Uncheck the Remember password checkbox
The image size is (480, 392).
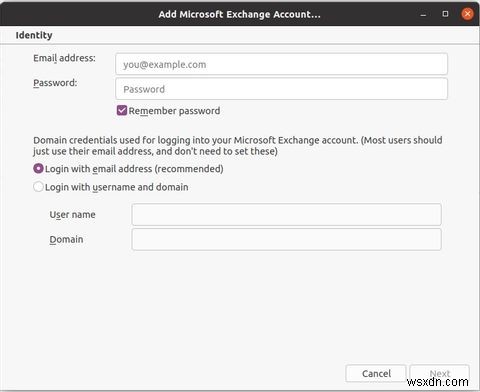[122, 111]
